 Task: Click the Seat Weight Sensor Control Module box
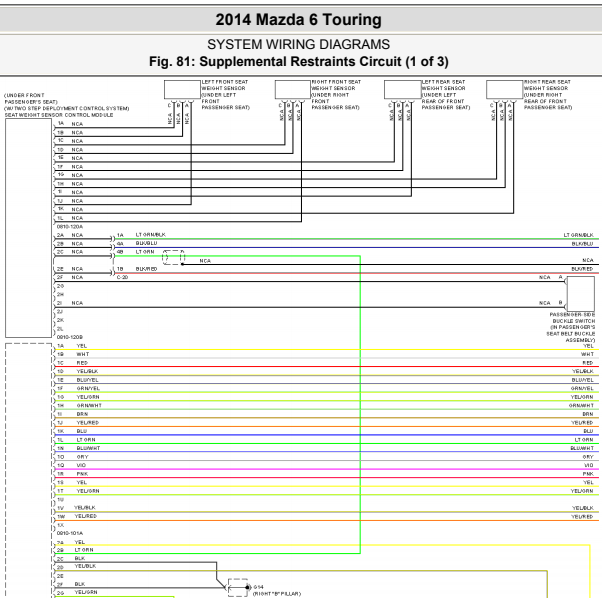pyautogui.click(x=28, y=228)
